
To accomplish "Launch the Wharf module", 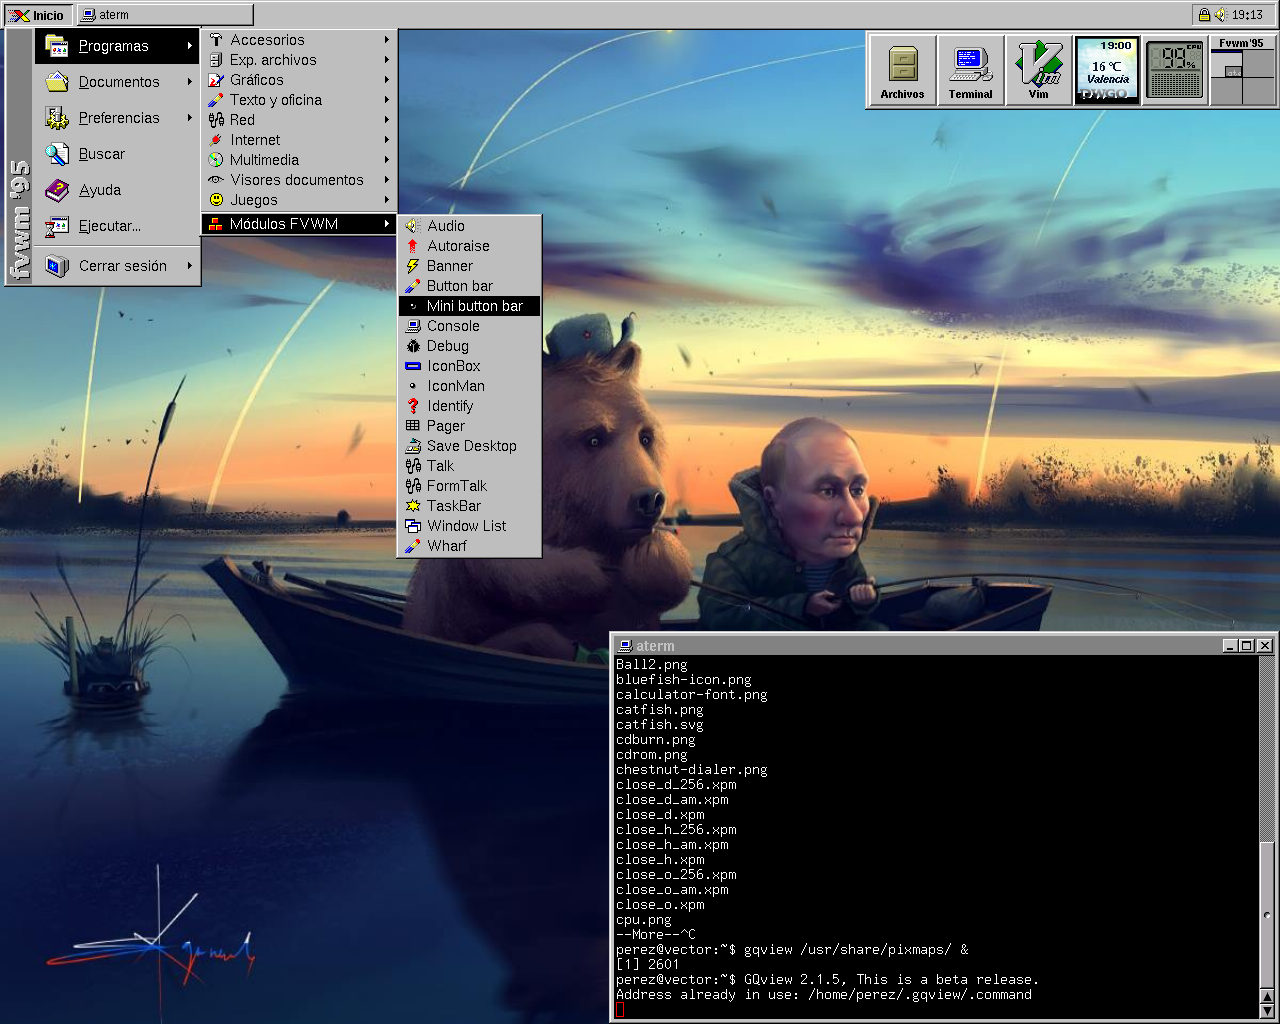I will (x=469, y=546).
